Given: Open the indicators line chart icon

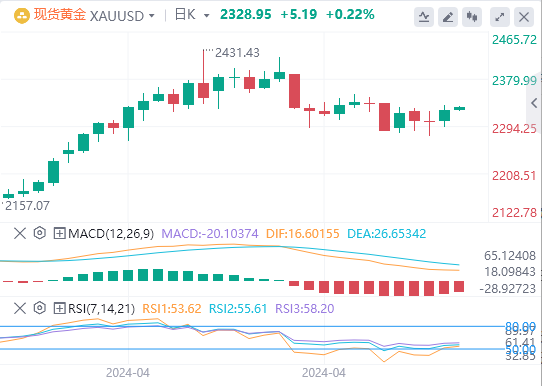Looking at the screenshot, I should [424, 17].
